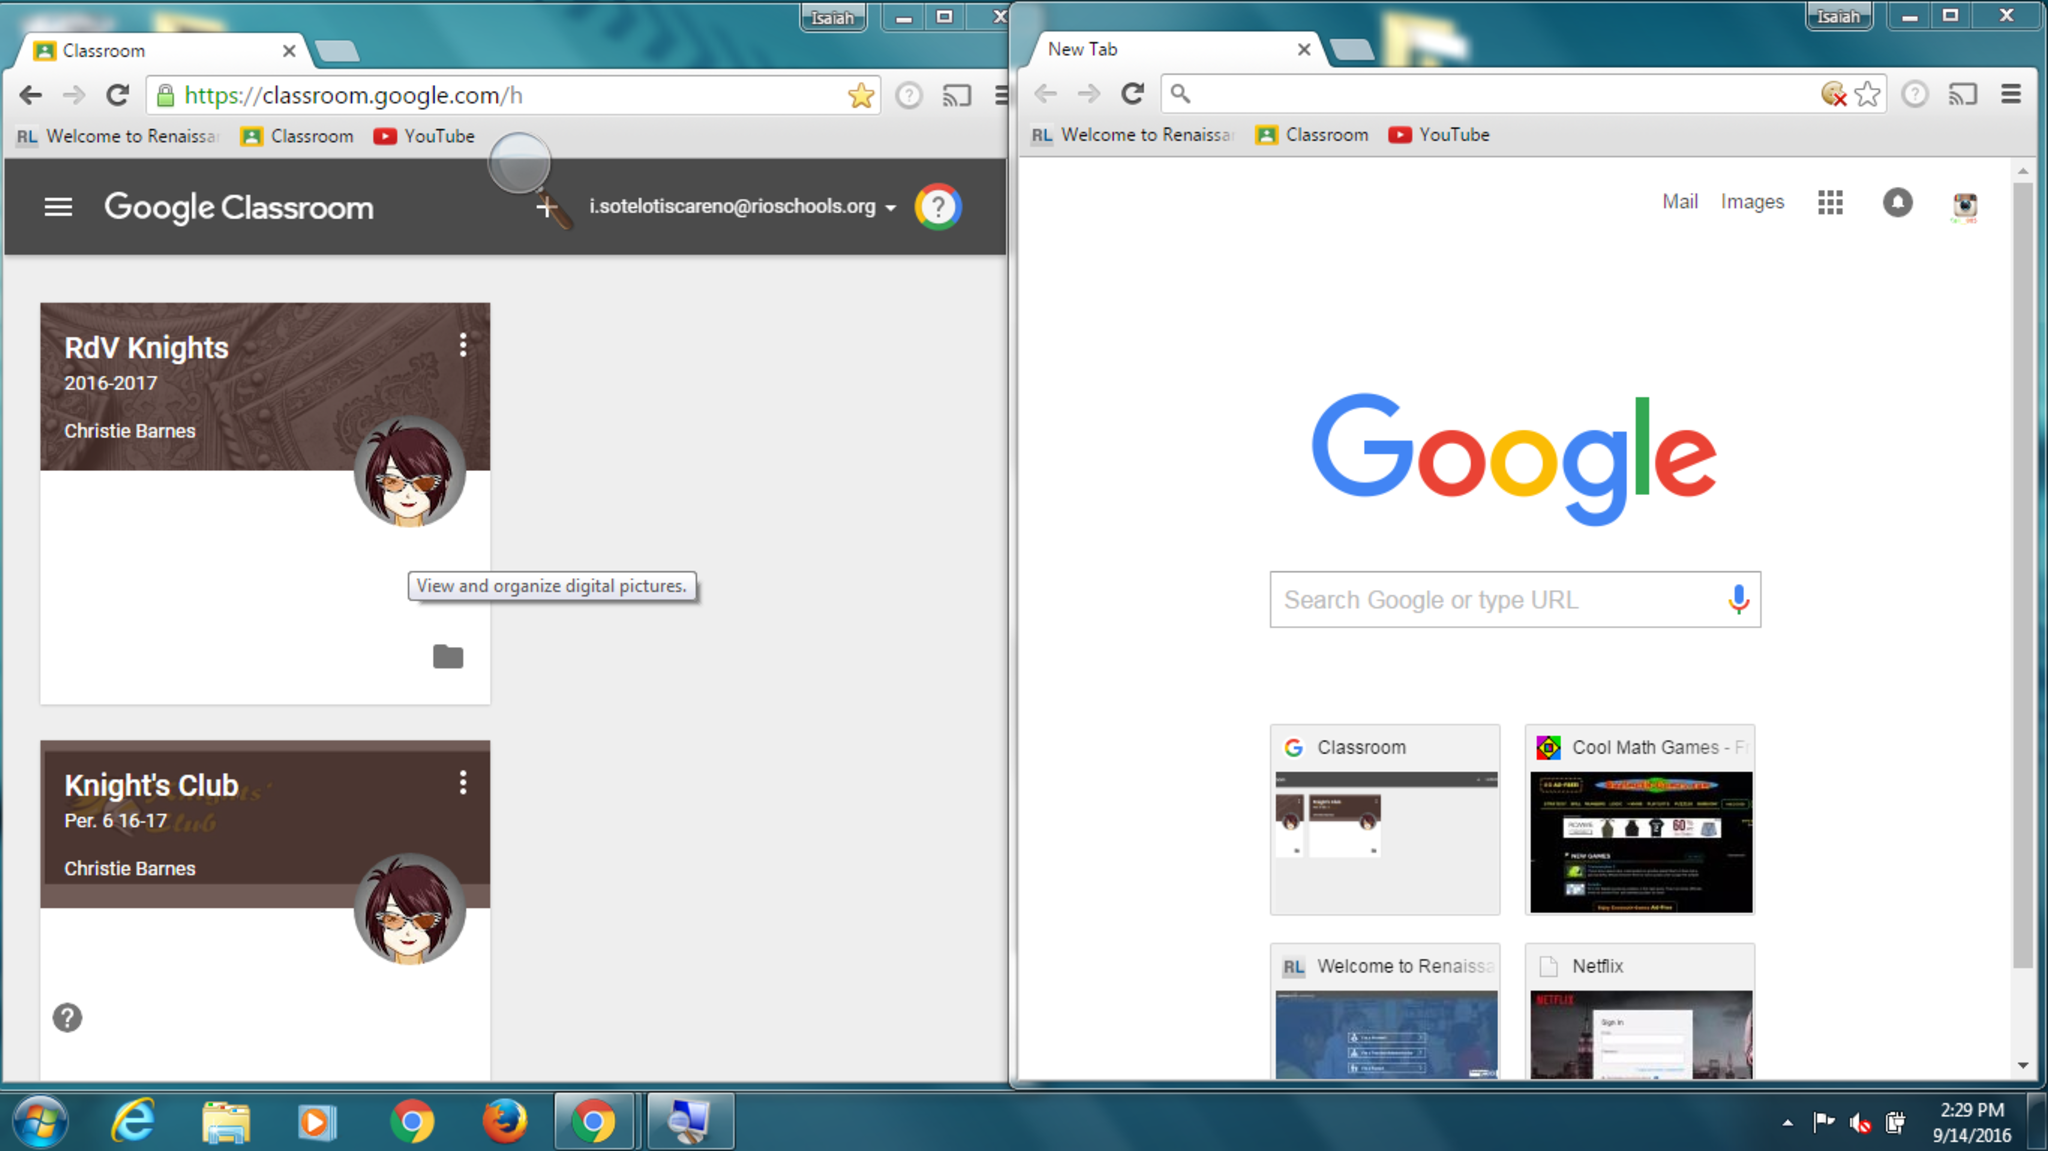Click the Mail link on Google page

click(x=1679, y=202)
